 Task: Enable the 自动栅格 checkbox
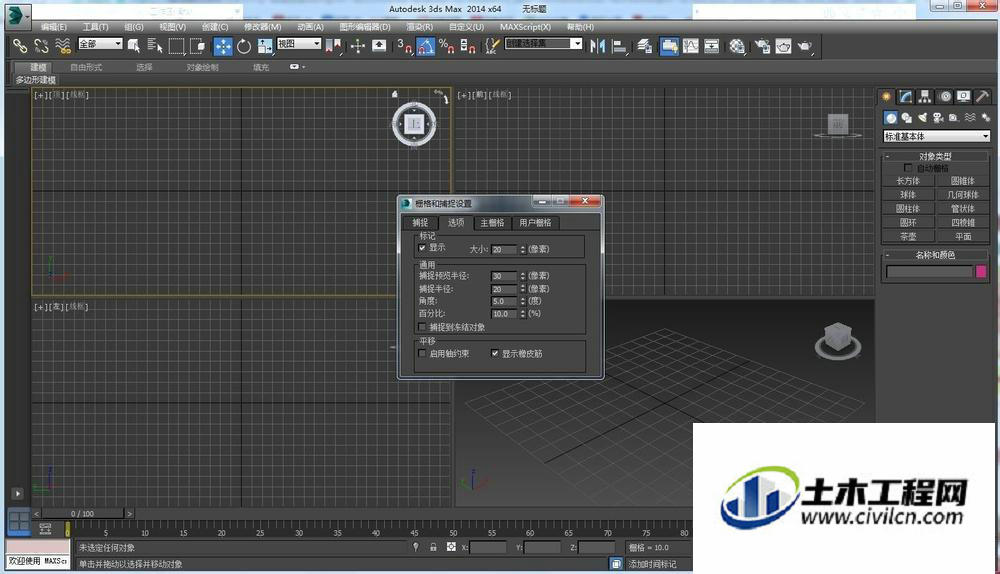click(908, 168)
